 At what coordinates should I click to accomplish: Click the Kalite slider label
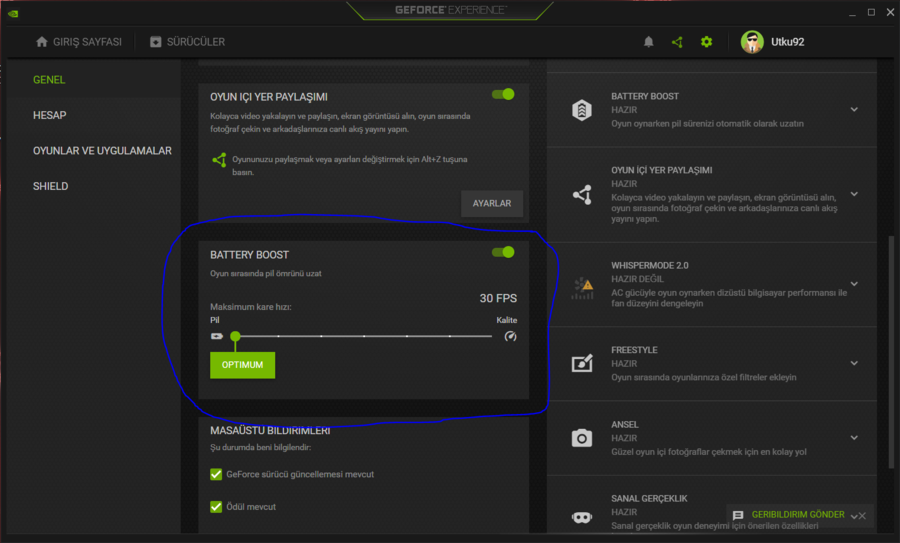pyautogui.click(x=507, y=320)
